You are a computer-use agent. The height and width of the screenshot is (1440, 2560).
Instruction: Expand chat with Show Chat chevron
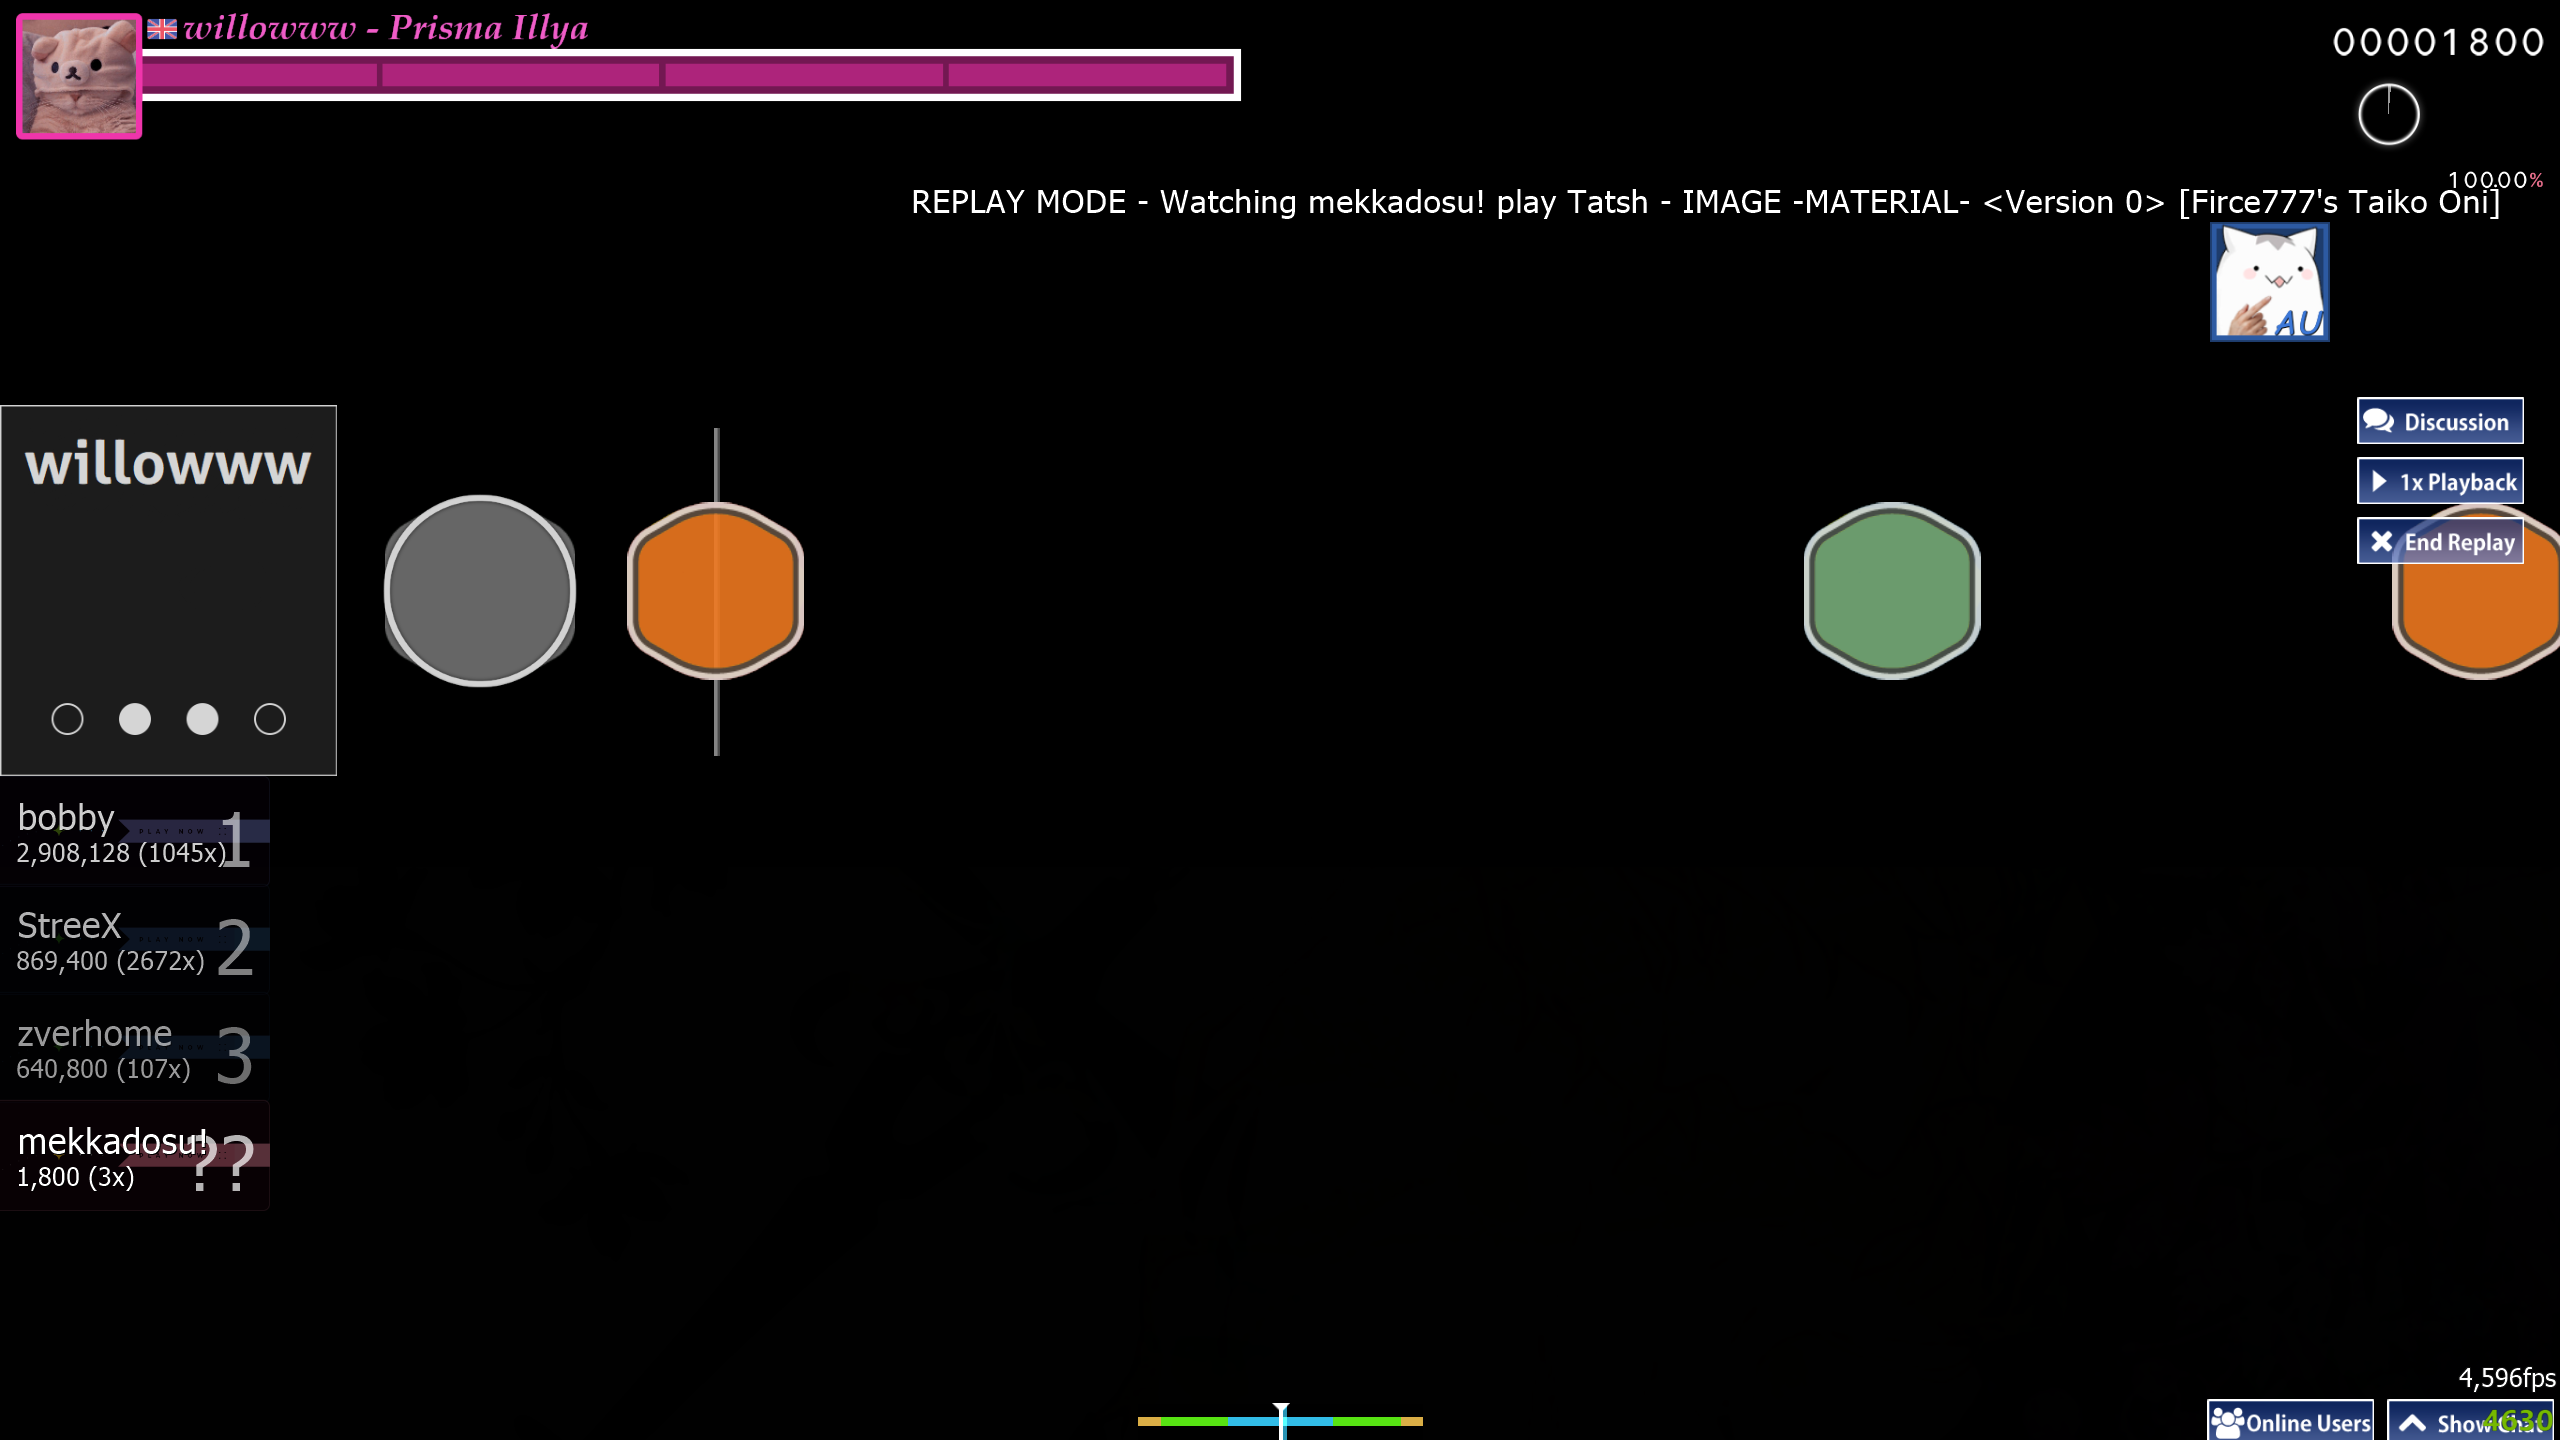click(x=2412, y=1423)
